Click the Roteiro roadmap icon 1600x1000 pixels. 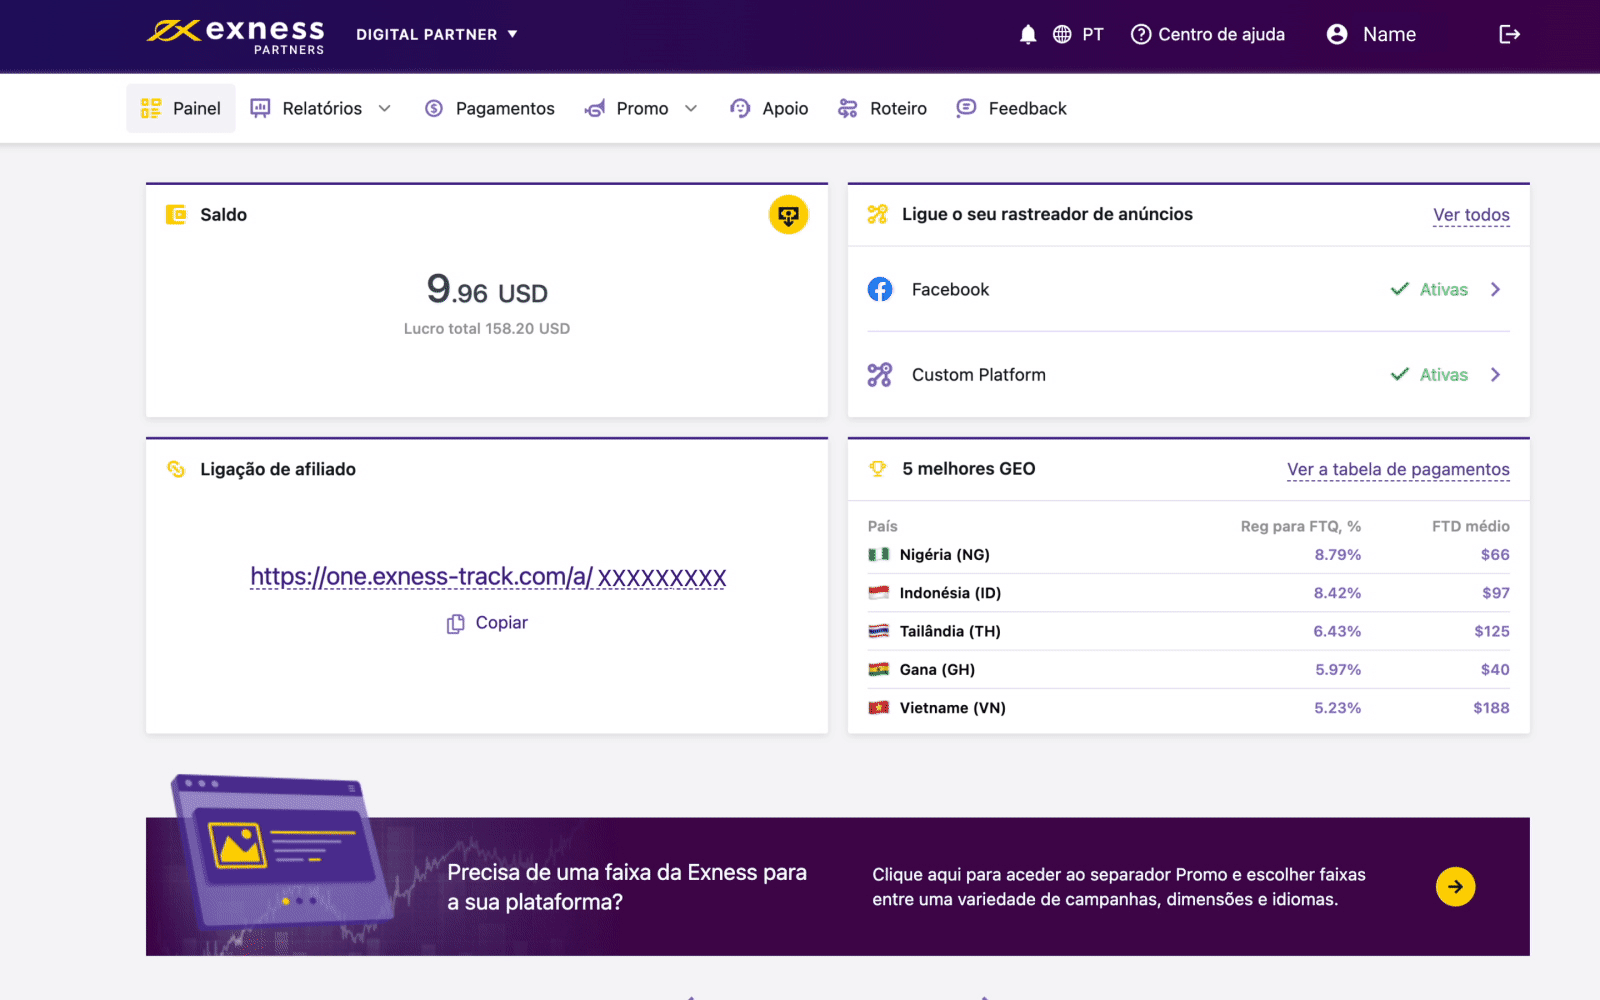(848, 108)
